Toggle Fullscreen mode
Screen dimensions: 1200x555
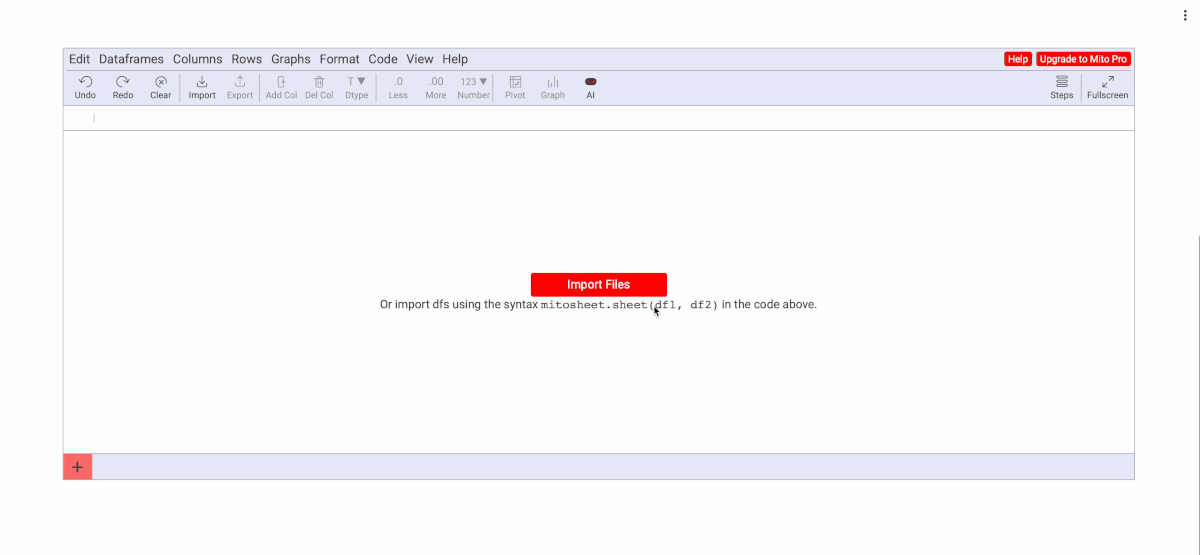pyautogui.click(x=1107, y=87)
